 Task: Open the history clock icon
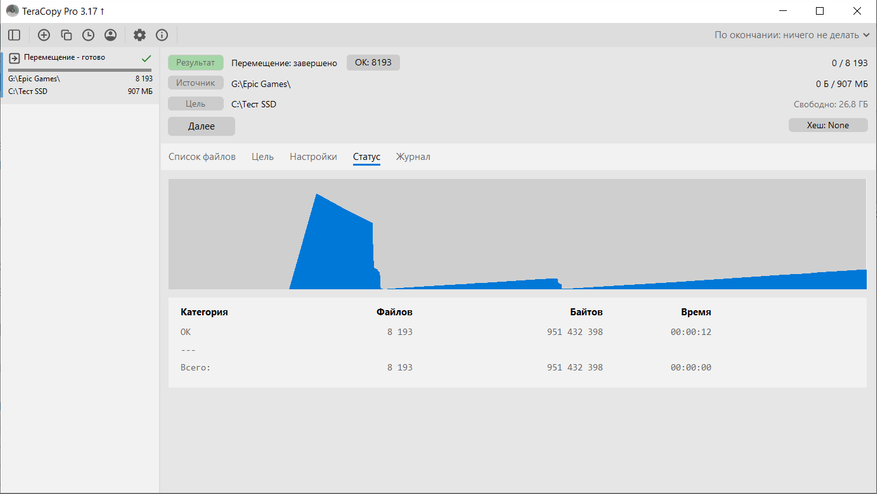click(x=88, y=35)
